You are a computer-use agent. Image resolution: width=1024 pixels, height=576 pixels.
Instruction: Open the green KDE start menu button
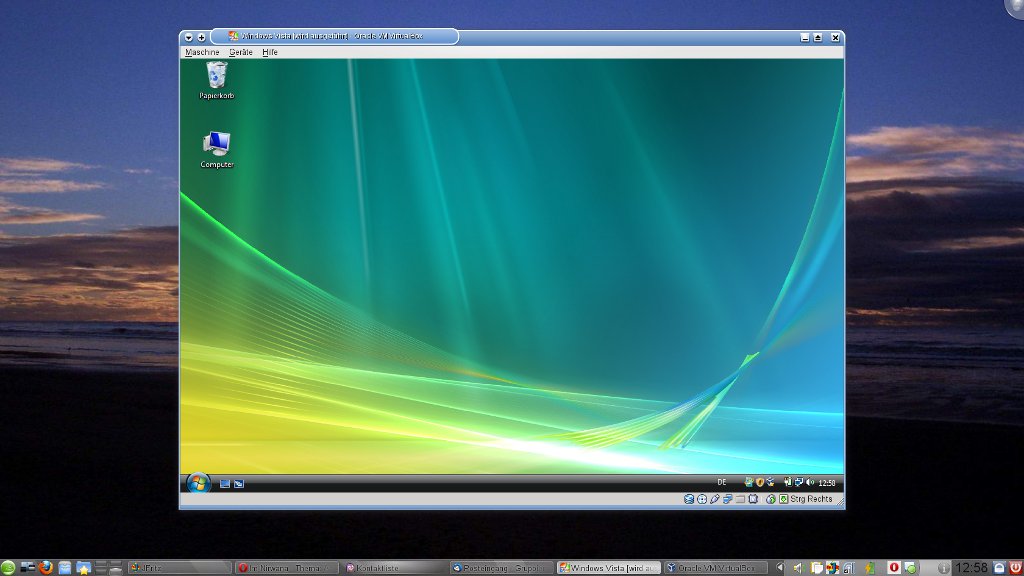(x=8, y=568)
